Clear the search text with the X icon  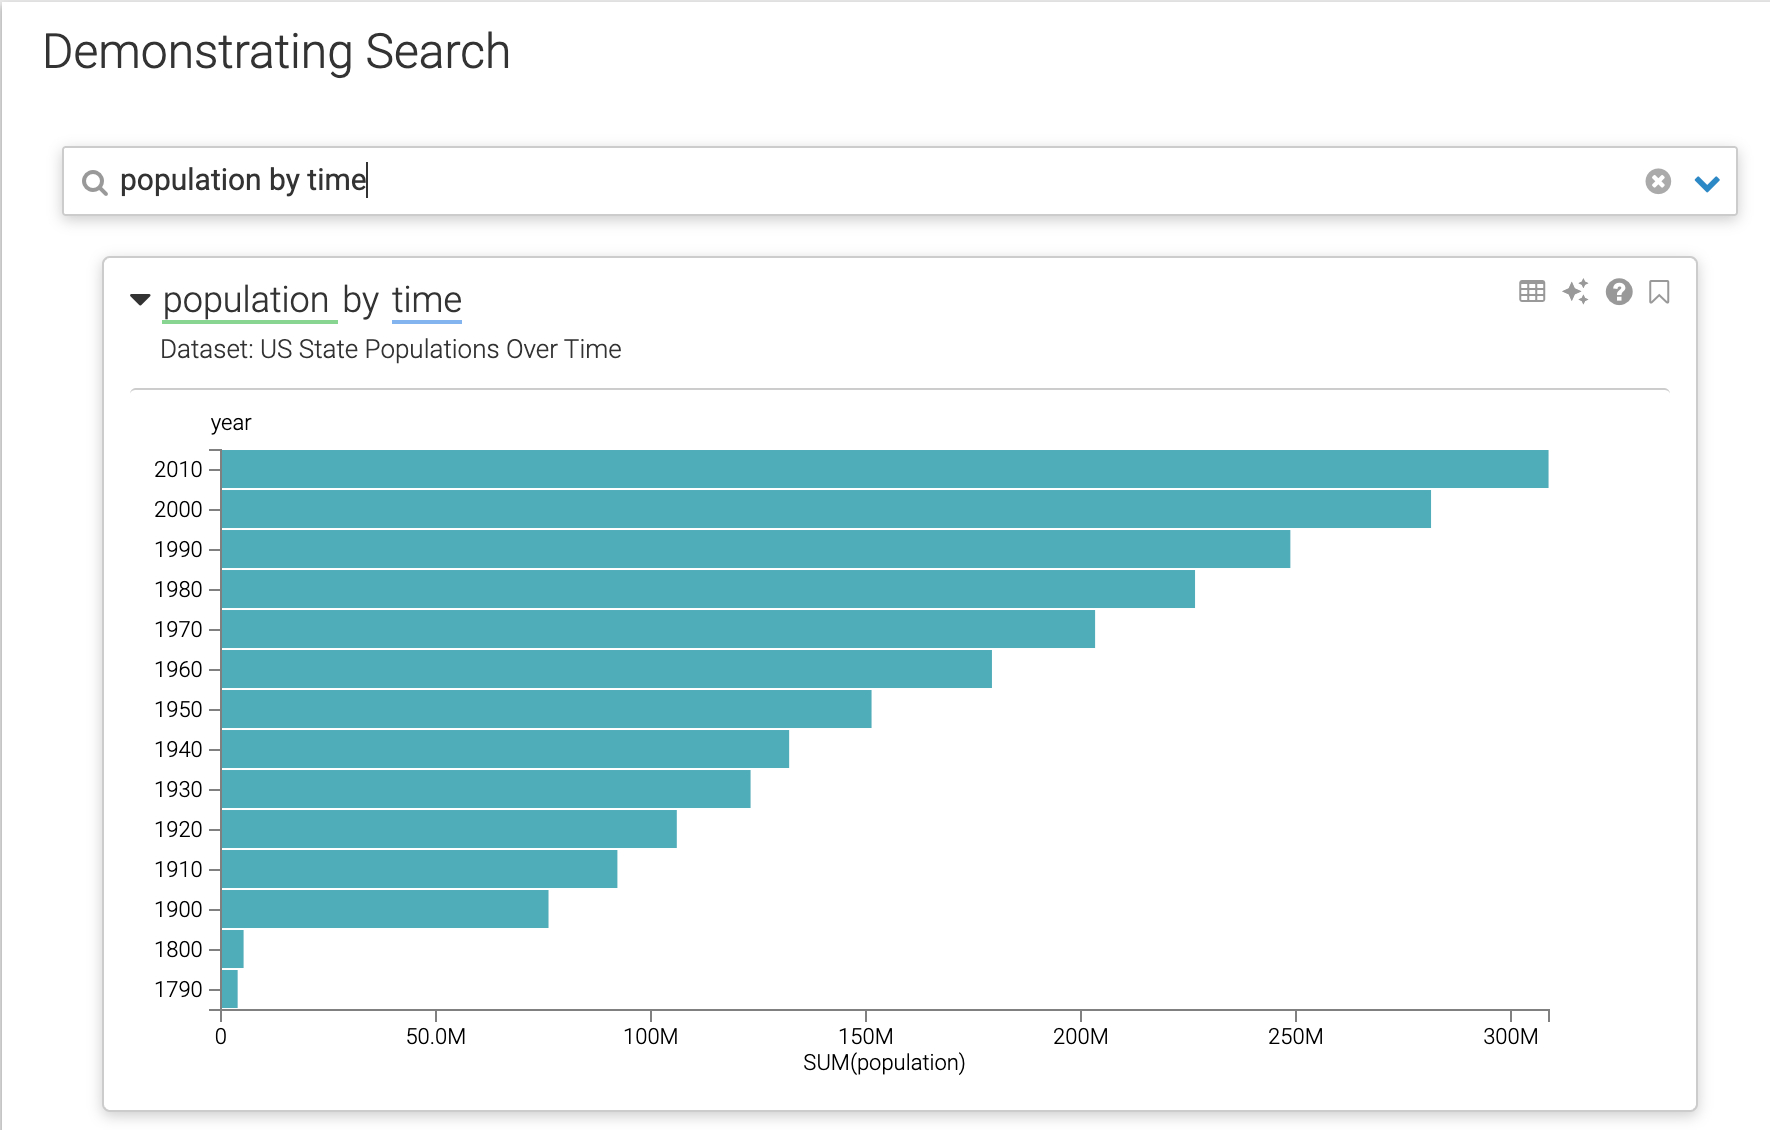click(x=1657, y=181)
